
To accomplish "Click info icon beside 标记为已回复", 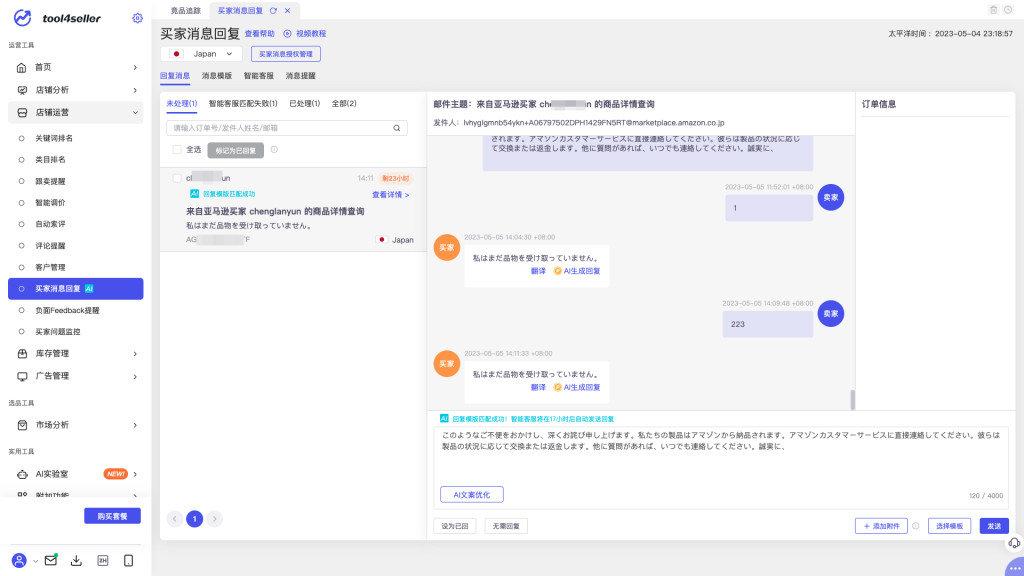I will point(274,150).
